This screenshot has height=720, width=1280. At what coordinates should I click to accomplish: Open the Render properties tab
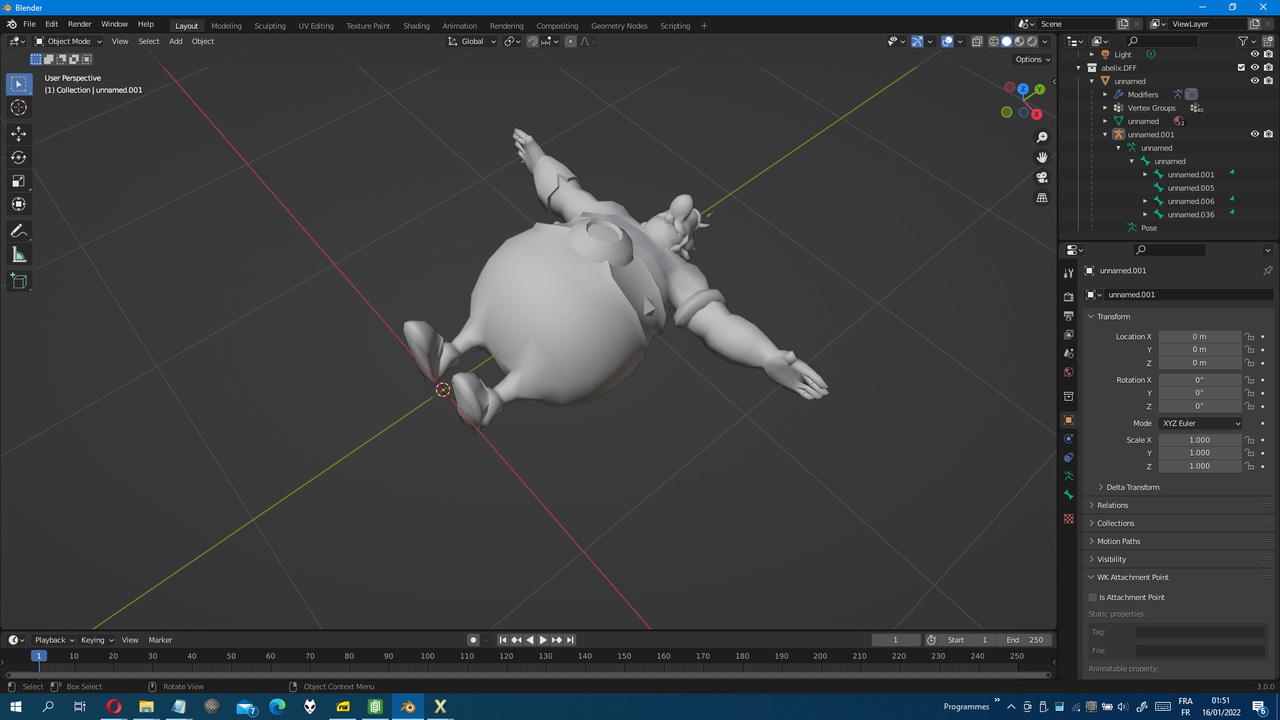[x=1068, y=297]
